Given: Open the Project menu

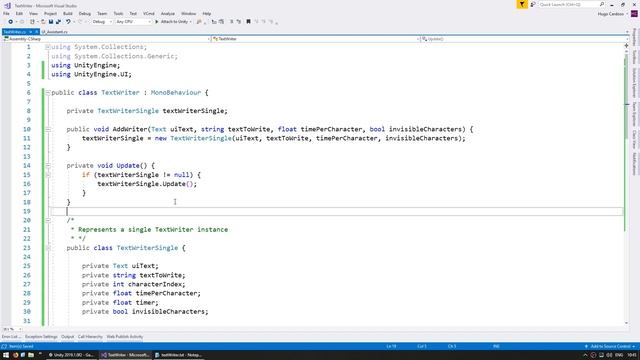Looking at the screenshot, I should (x=51, y=13).
